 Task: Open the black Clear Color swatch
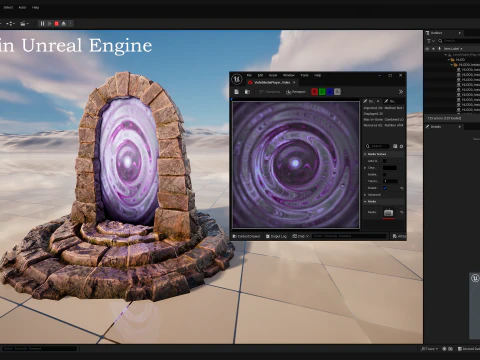390,168
